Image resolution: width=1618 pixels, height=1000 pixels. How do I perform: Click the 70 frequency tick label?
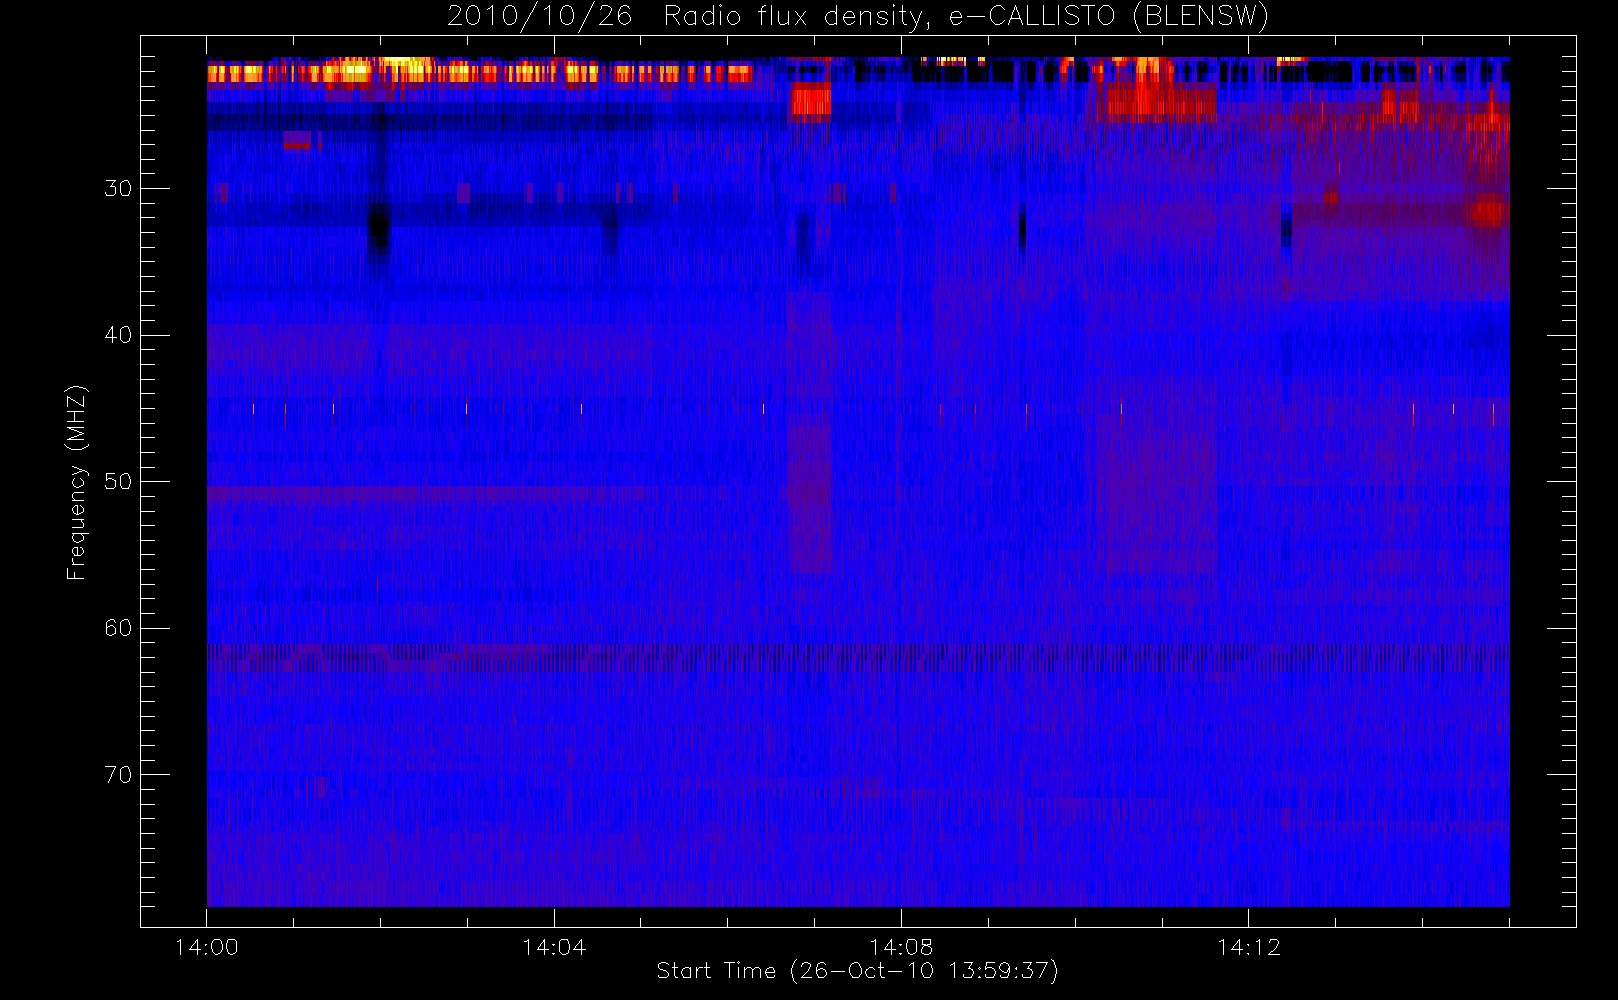tap(118, 774)
